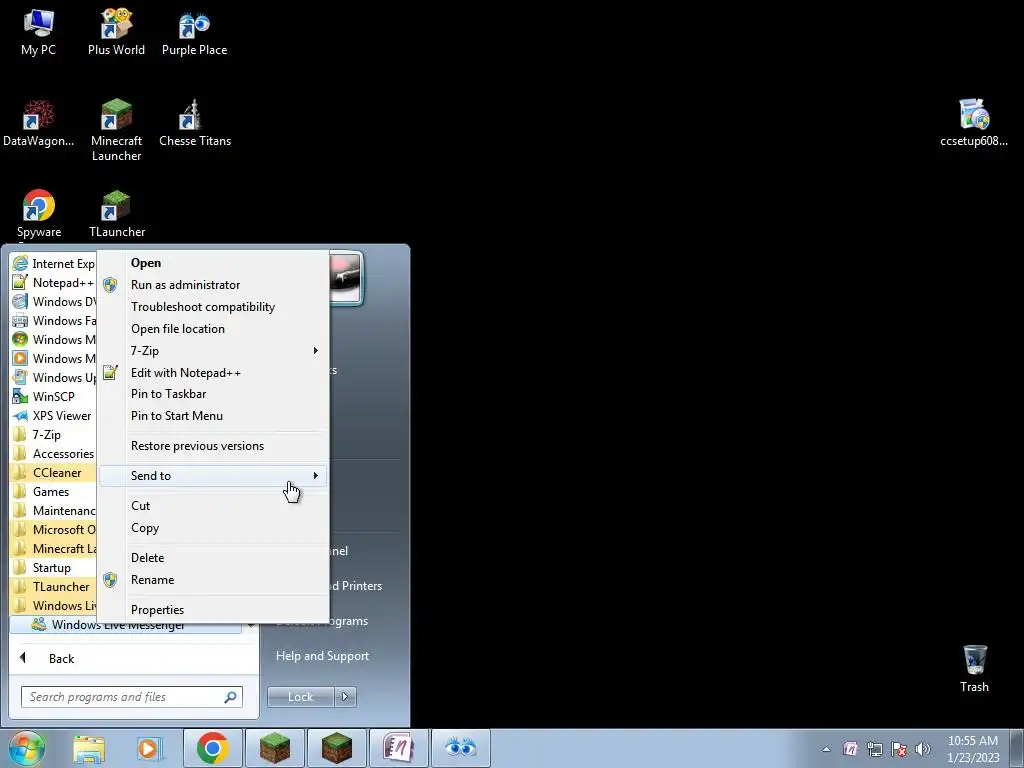The image size is (1024, 768).
Task: Select Restore previous versions
Action: point(212,446)
